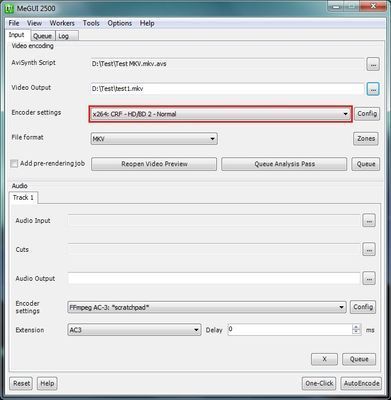Browse for Audio Output file
The height and width of the screenshot is (400, 391).
(x=369, y=278)
